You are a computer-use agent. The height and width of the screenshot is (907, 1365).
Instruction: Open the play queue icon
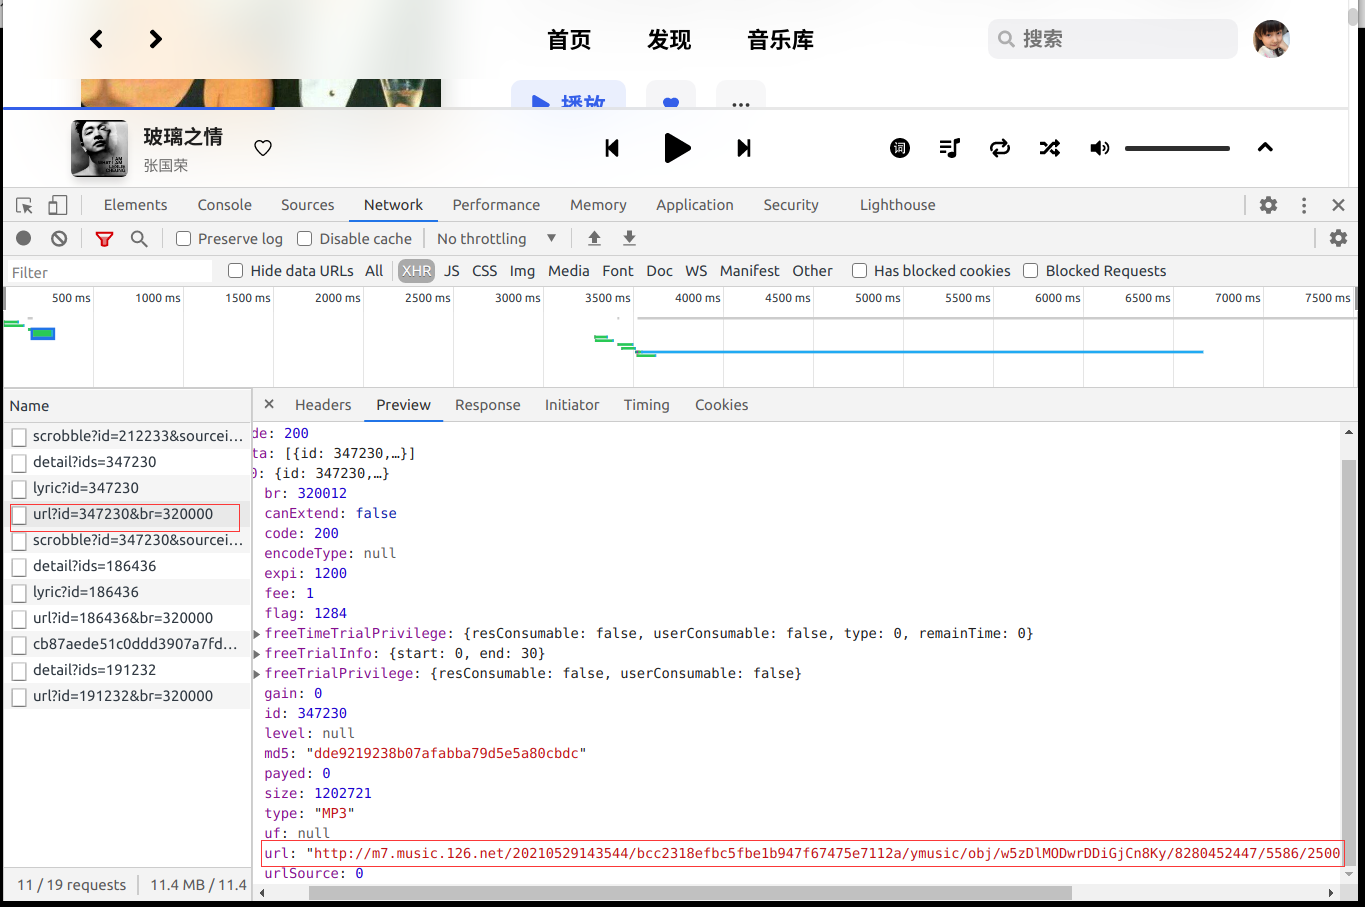(x=949, y=148)
